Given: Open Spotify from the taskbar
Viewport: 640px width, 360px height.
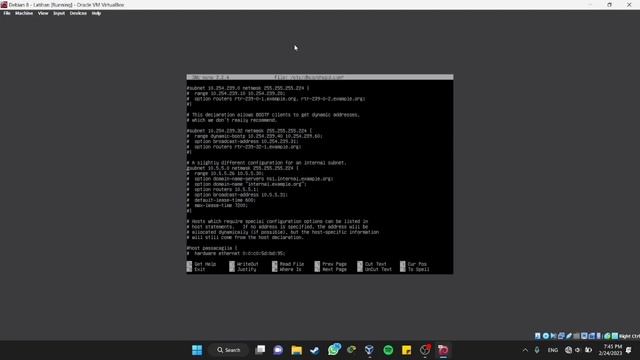Looking at the screenshot, I should 388,350.
